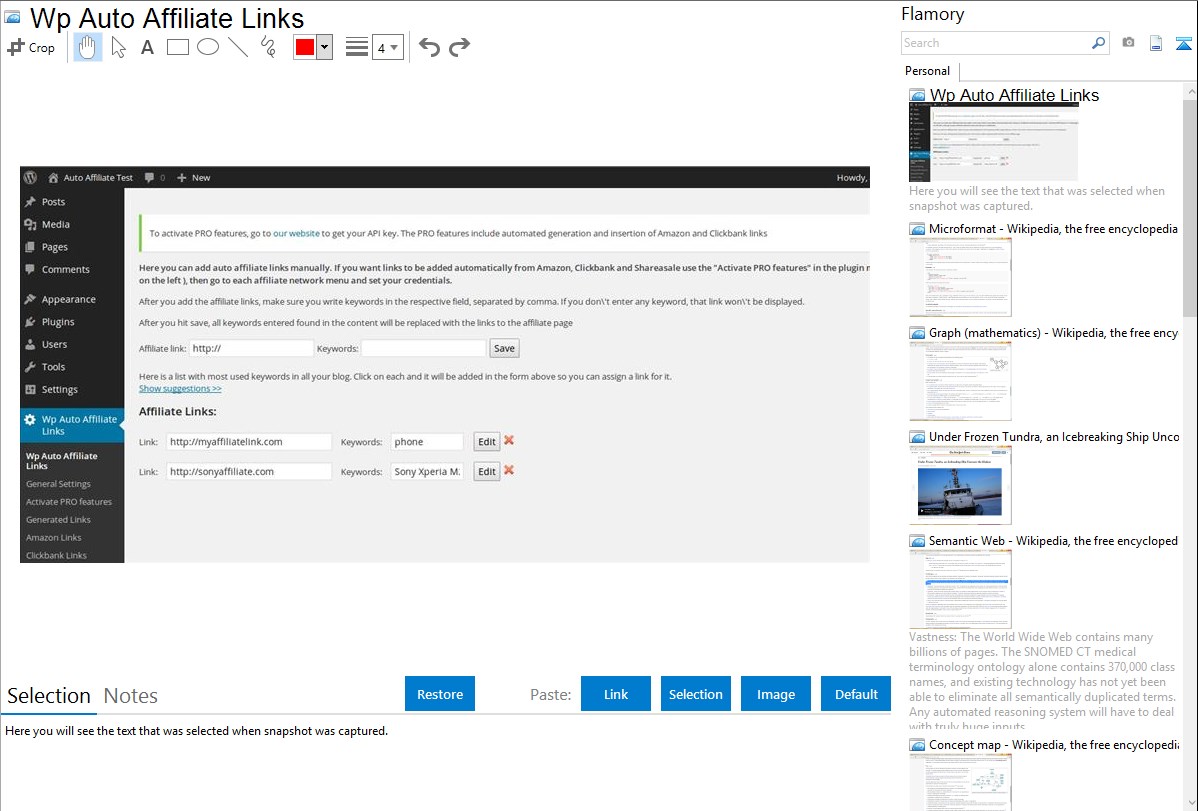Open the Under Frozen Tundra snapshot thumbnail

(960, 485)
